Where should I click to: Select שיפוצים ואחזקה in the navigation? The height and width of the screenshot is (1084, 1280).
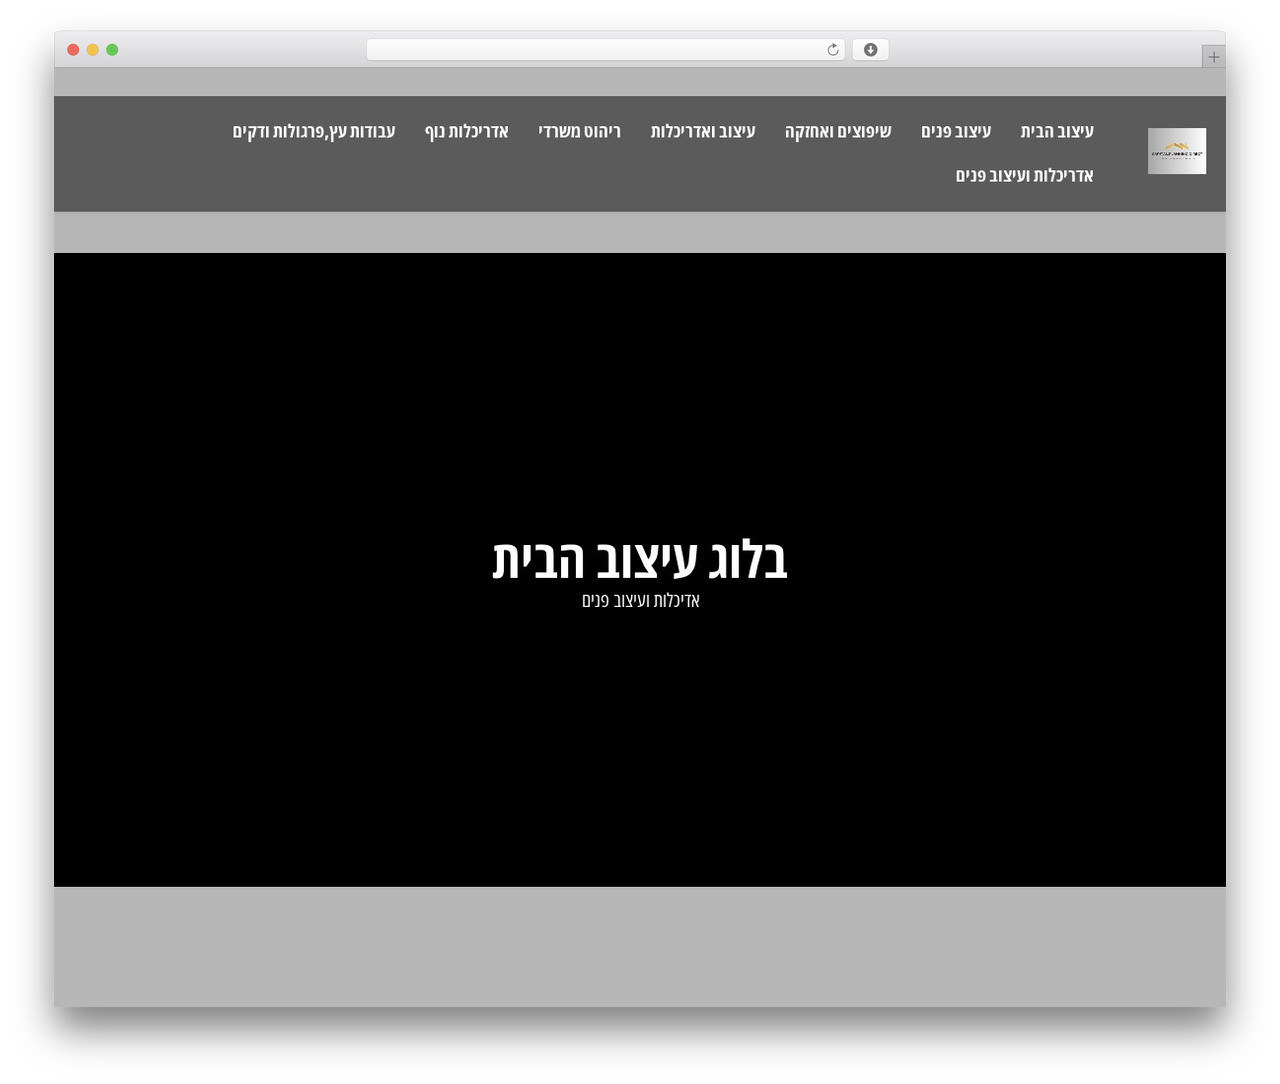[x=838, y=131]
